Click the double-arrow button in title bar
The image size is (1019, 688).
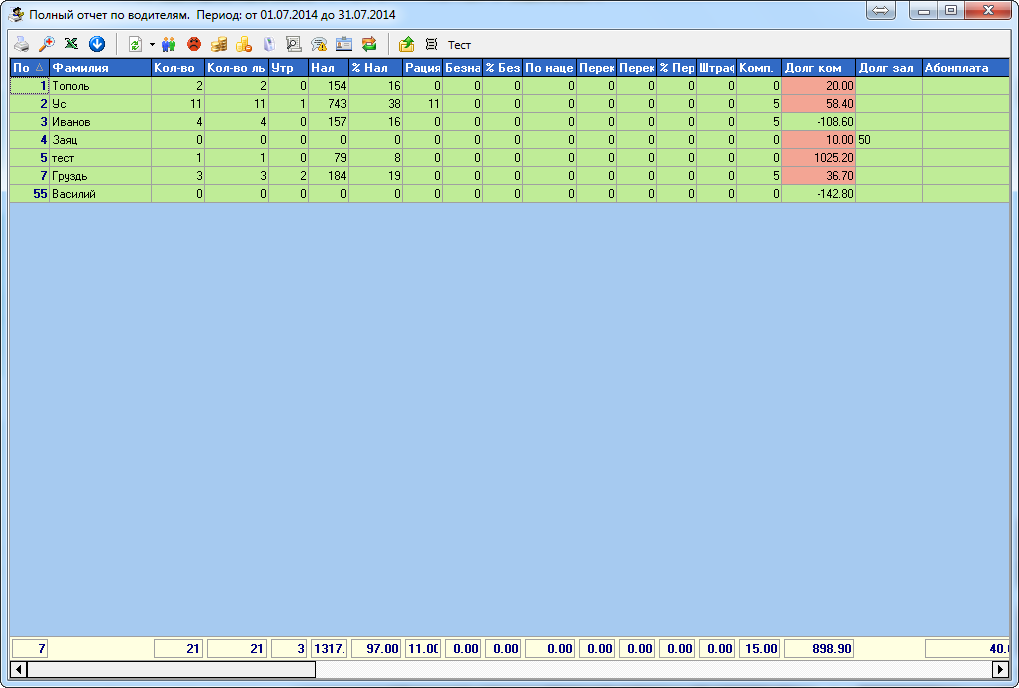[881, 10]
